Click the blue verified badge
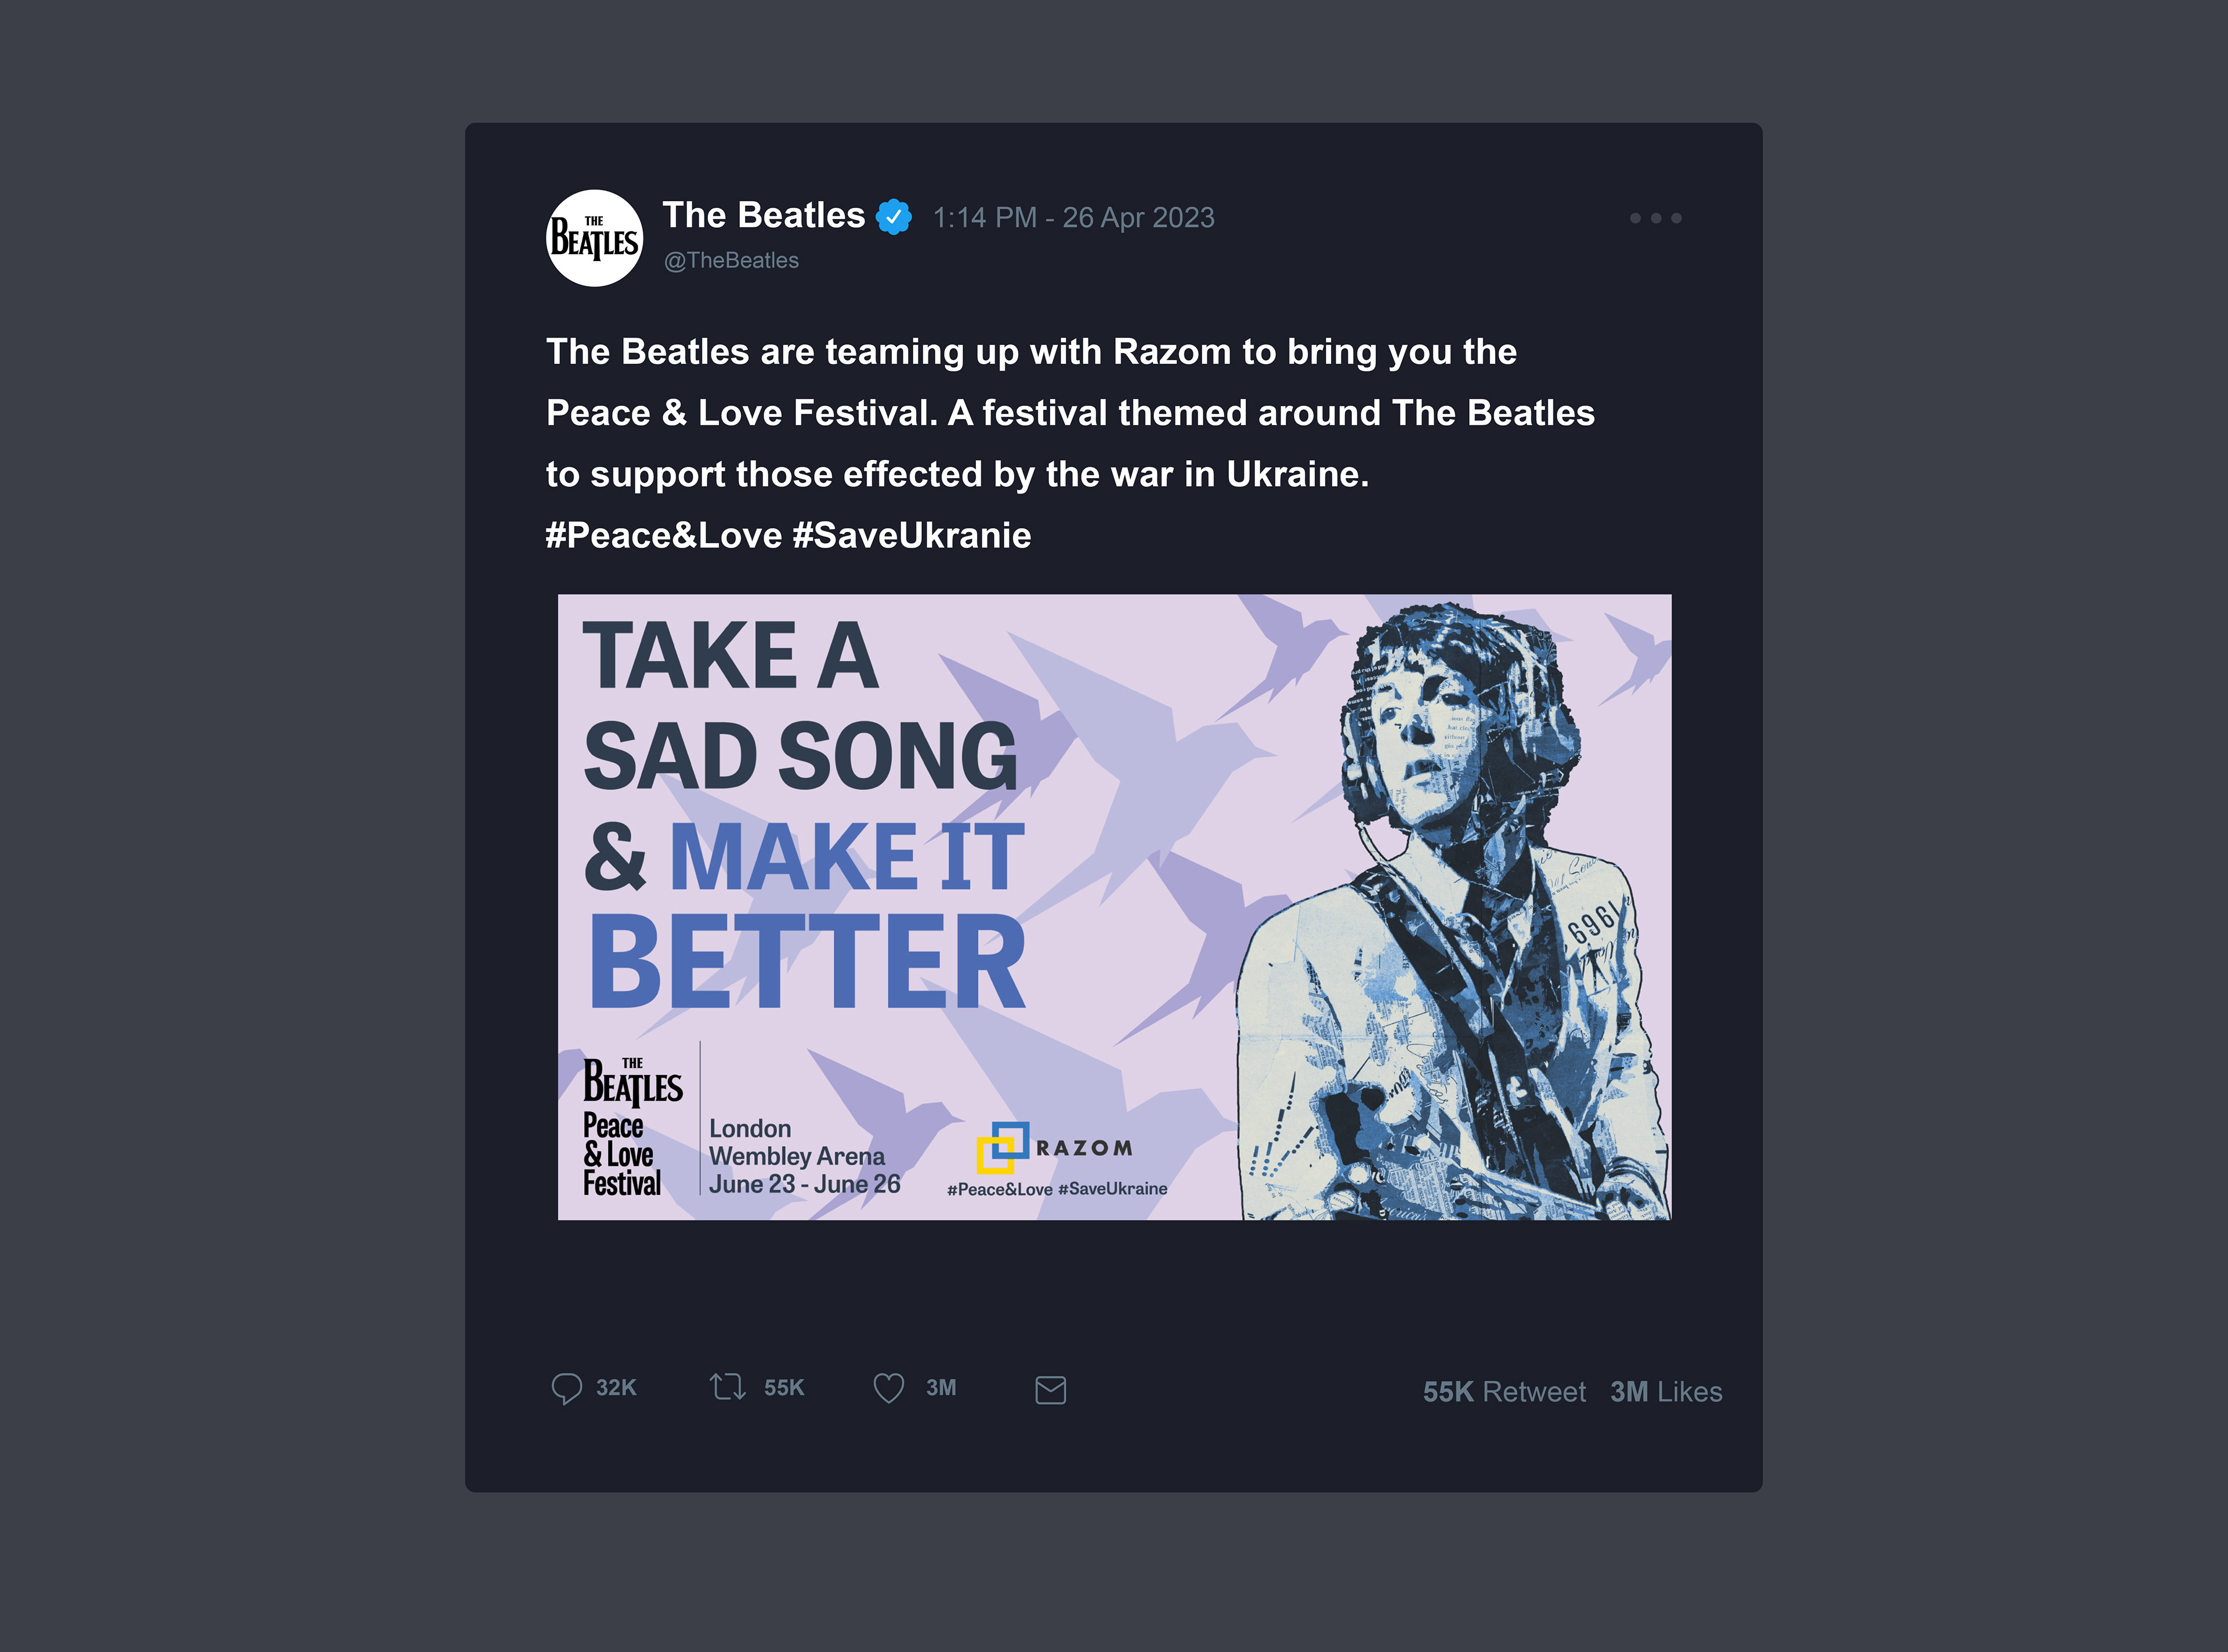Image resolution: width=2228 pixels, height=1652 pixels. (893, 216)
